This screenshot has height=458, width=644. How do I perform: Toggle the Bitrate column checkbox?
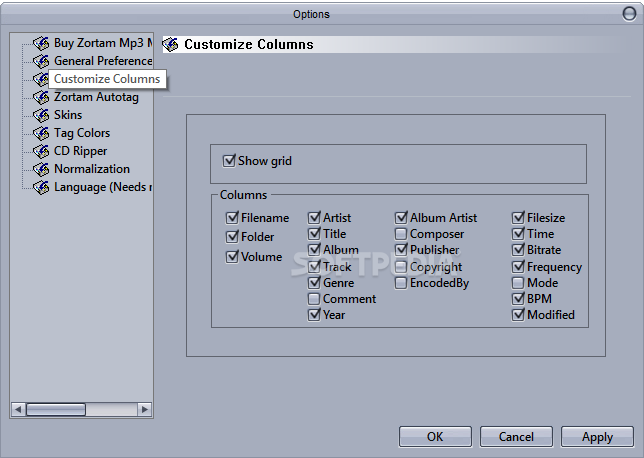[518, 250]
